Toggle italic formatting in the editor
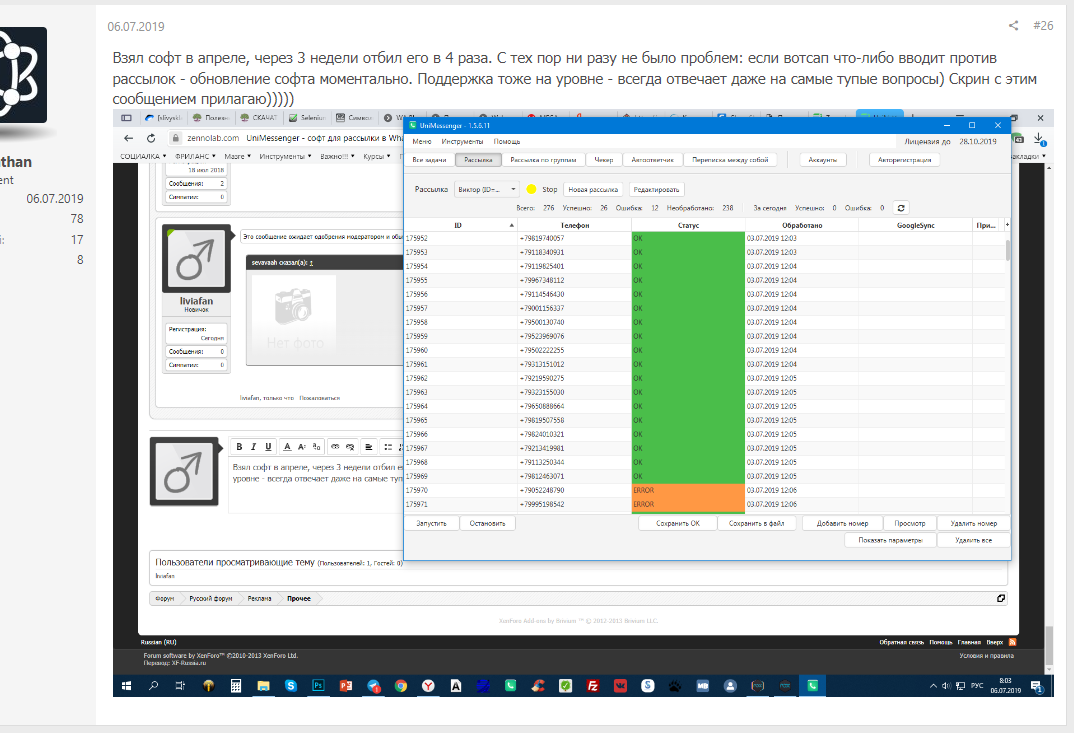1074x733 pixels. point(253,447)
